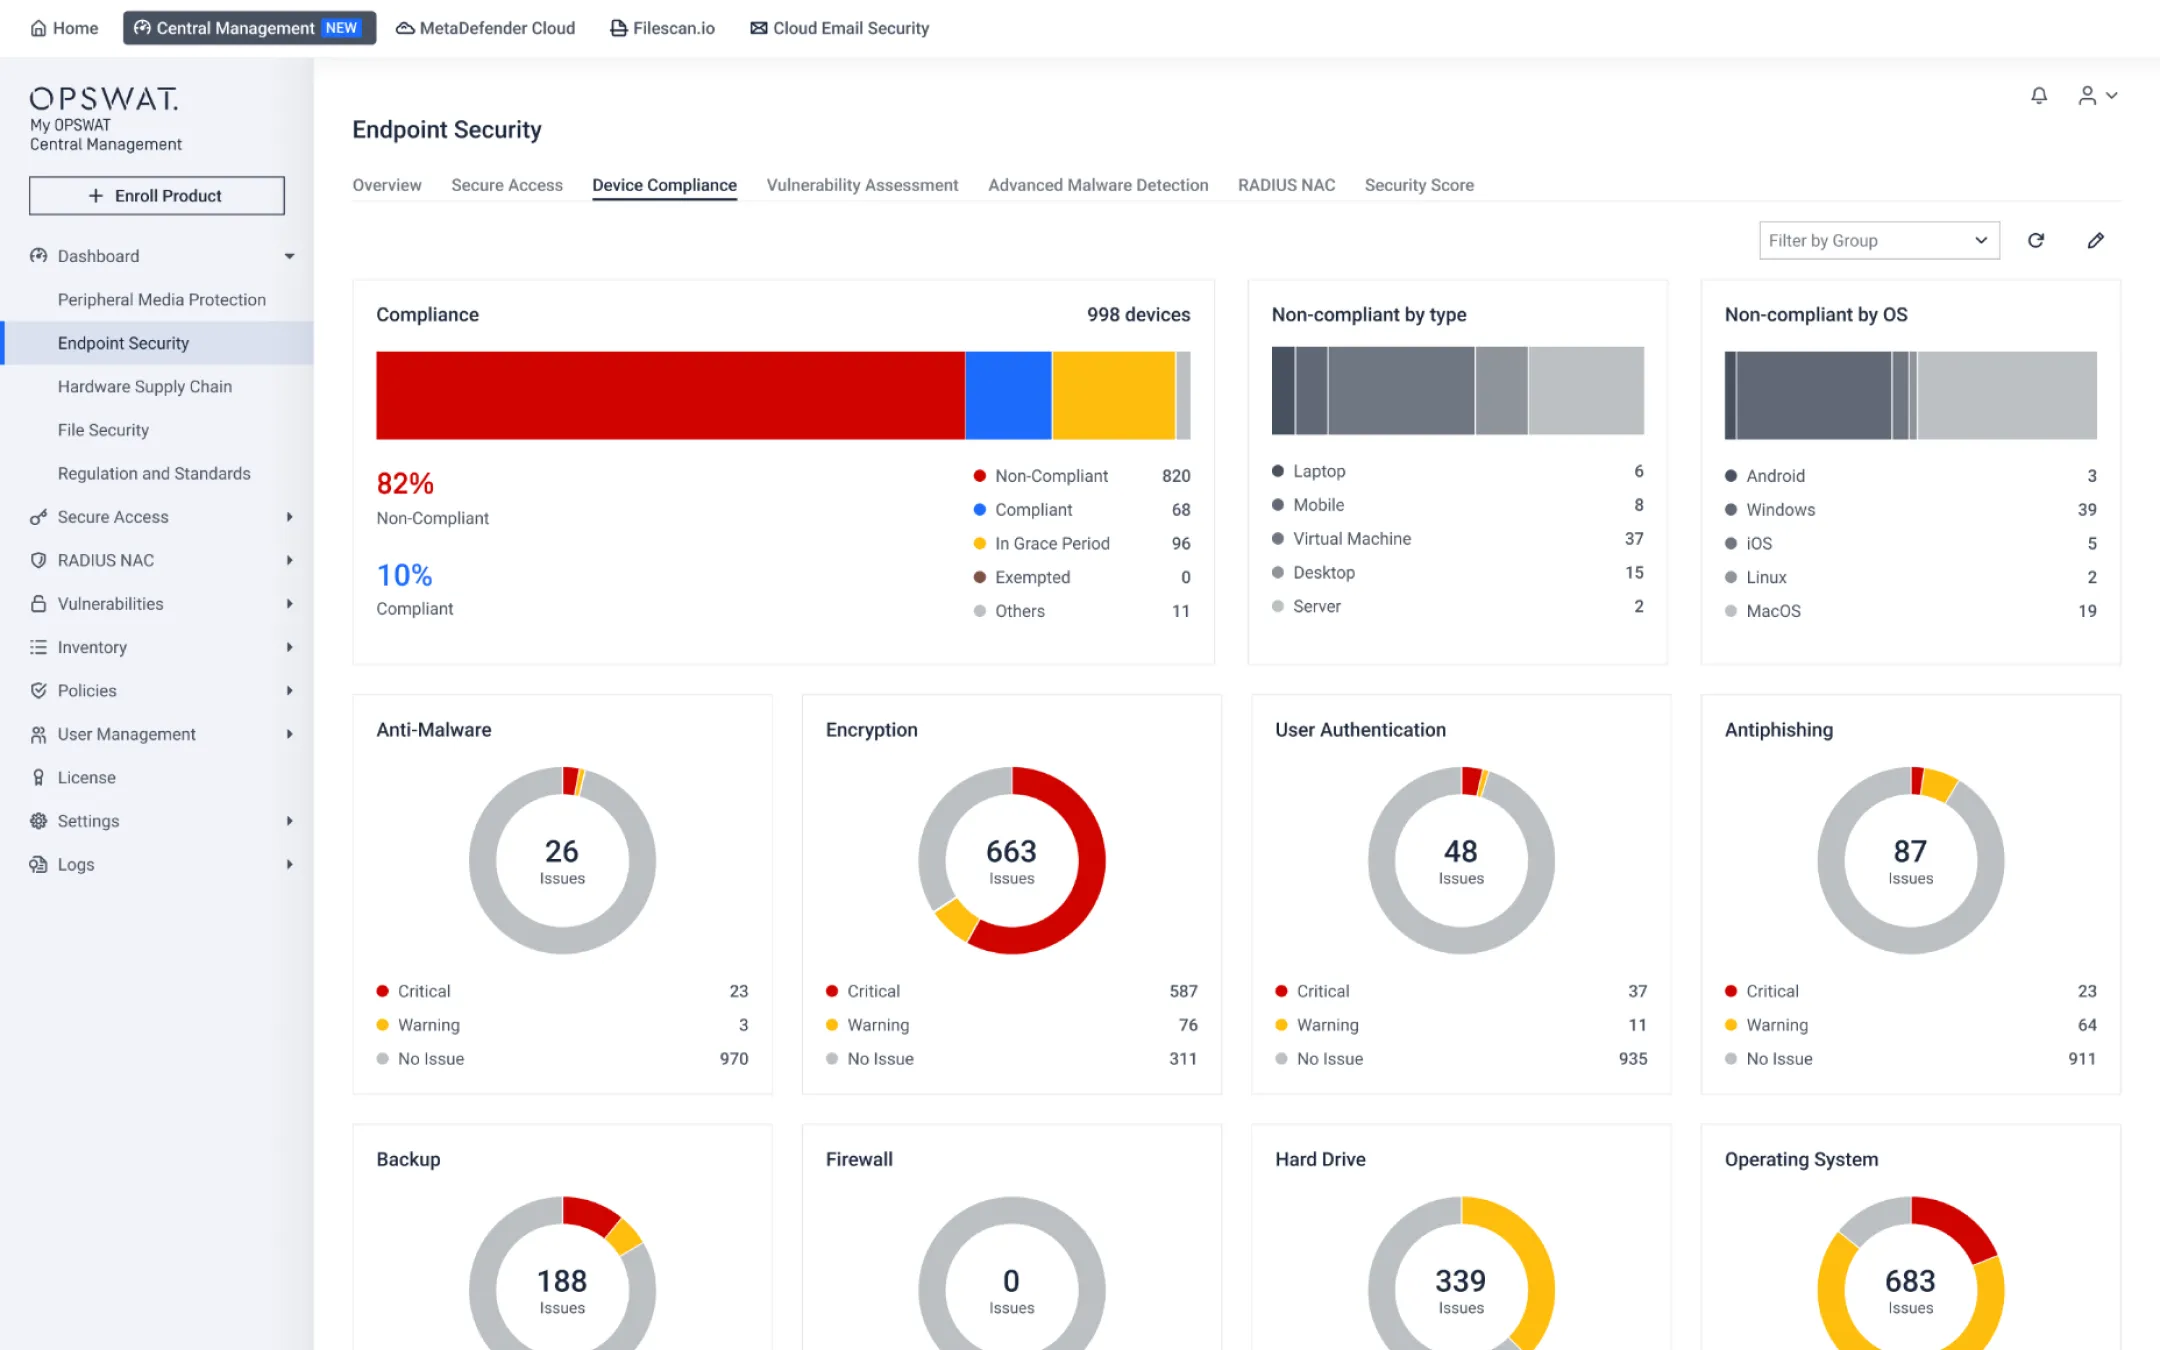Image resolution: width=2160 pixels, height=1350 pixels.
Task: Click the pencil edit dashboard icon
Action: pos(2096,240)
